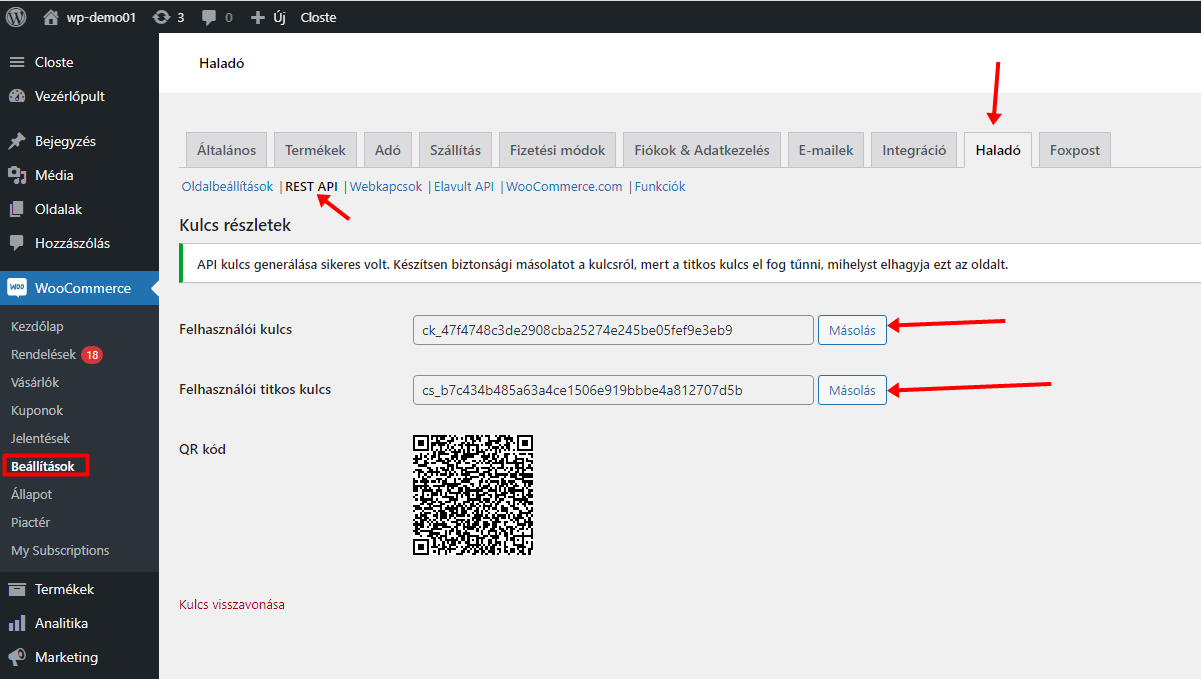This screenshot has height=679, width=1201.
Task: Open Marketing megaphone icon
Action: [x=17, y=657]
